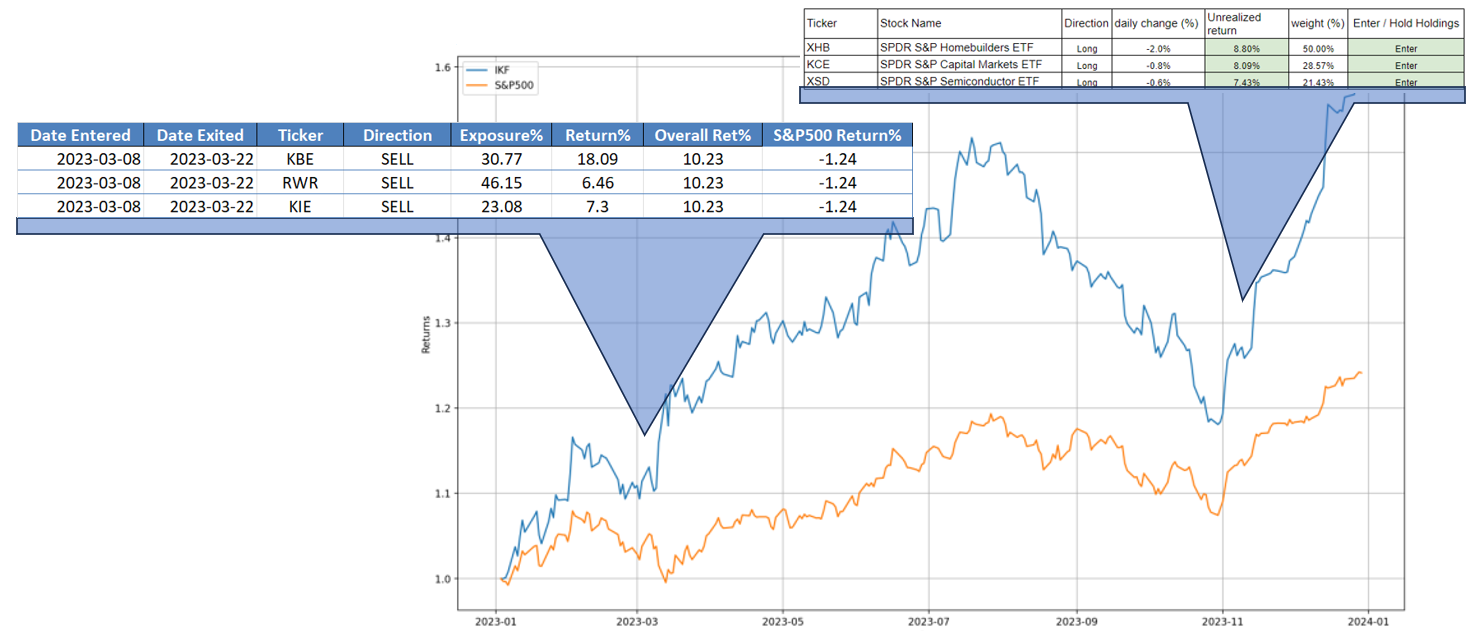Click the 2023-11 x-axis tick label
Screen dimensions: 1473x631
1222,619
